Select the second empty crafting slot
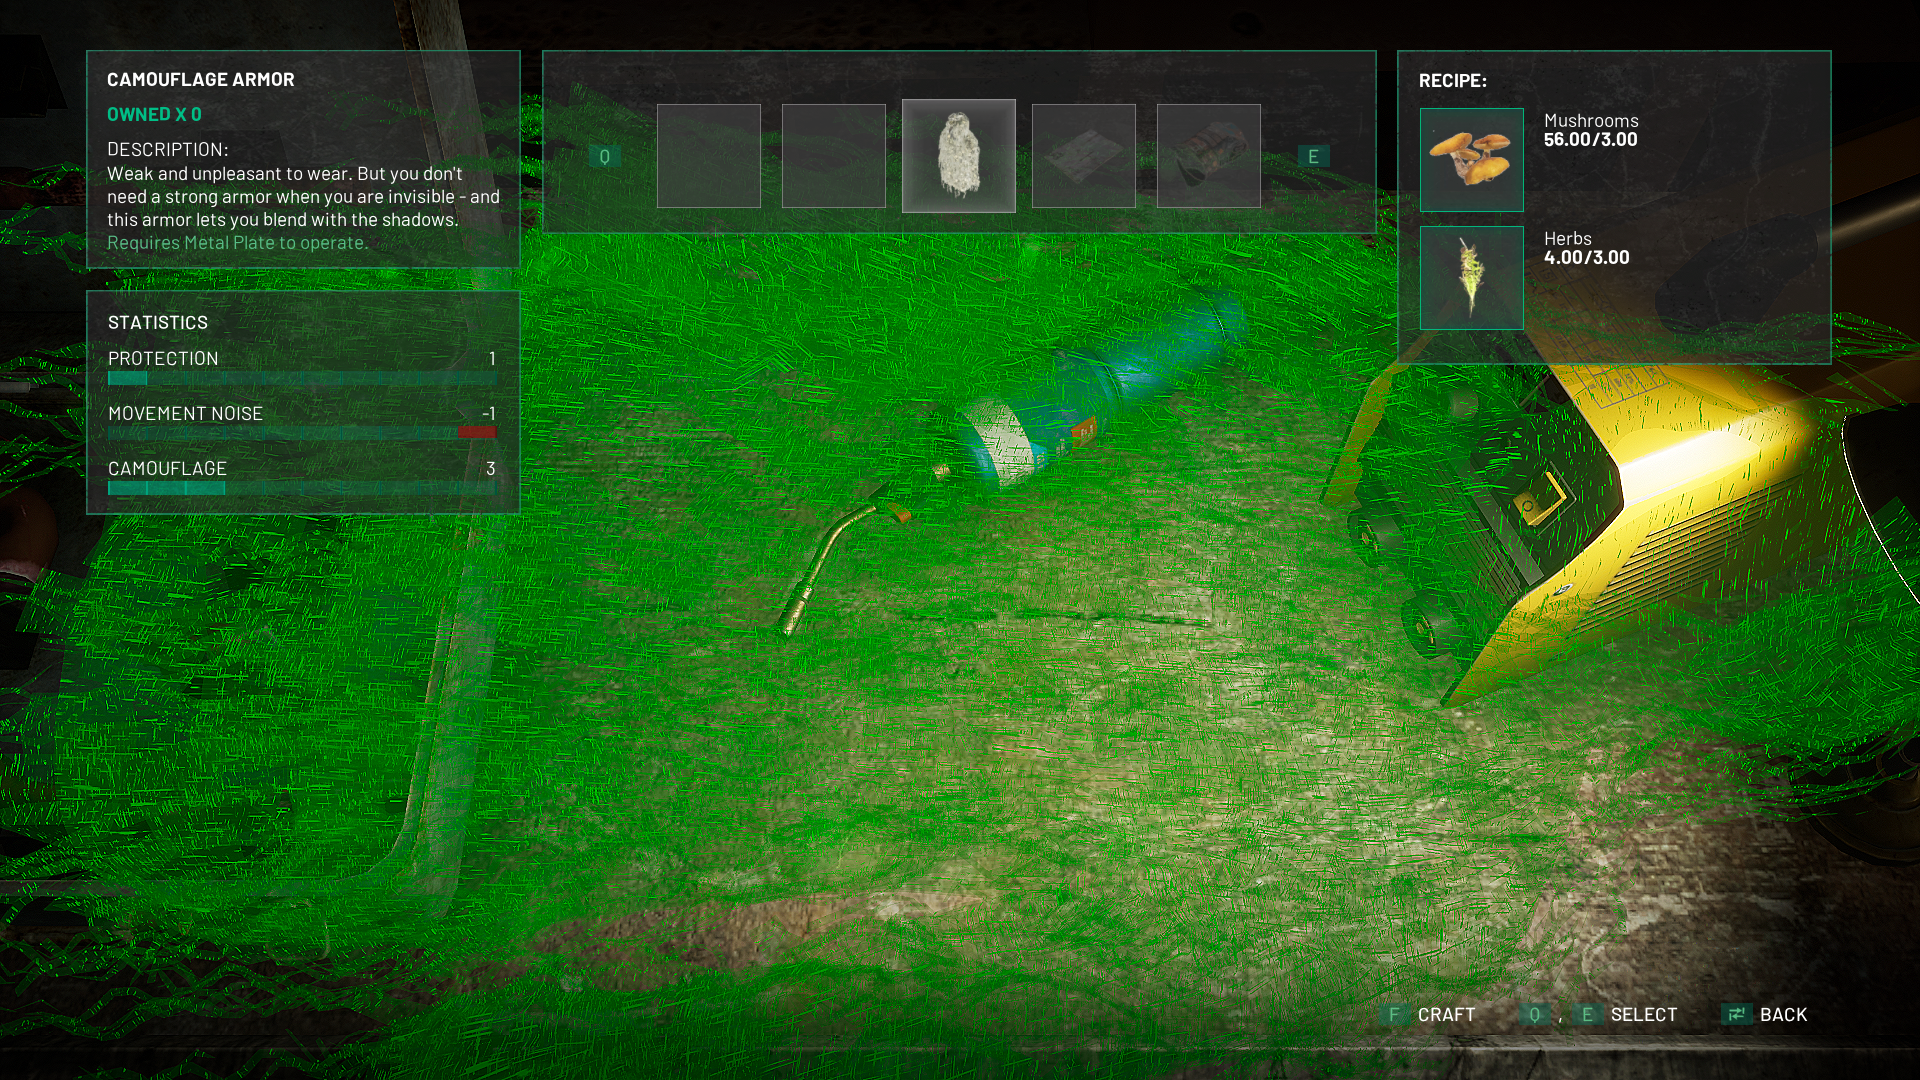Screen dimensions: 1920x1080 834,156
